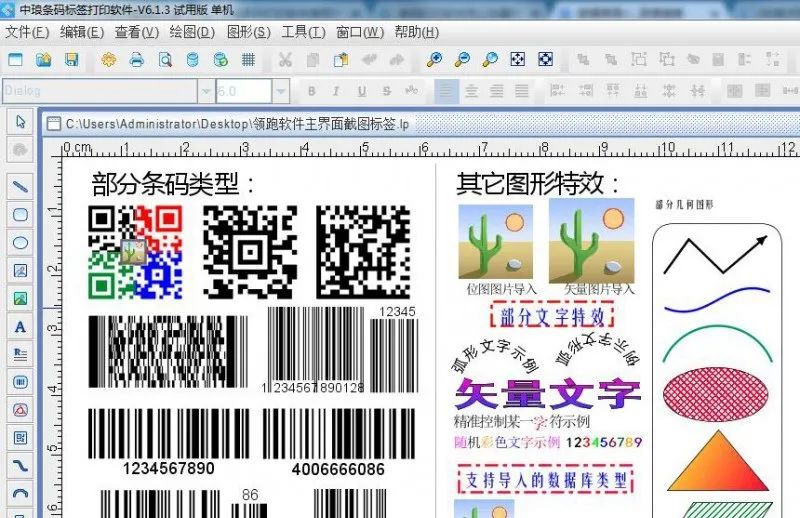The height and width of the screenshot is (518, 800).
Task: Select the landscape picture insert tool
Action: click(x=20, y=298)
